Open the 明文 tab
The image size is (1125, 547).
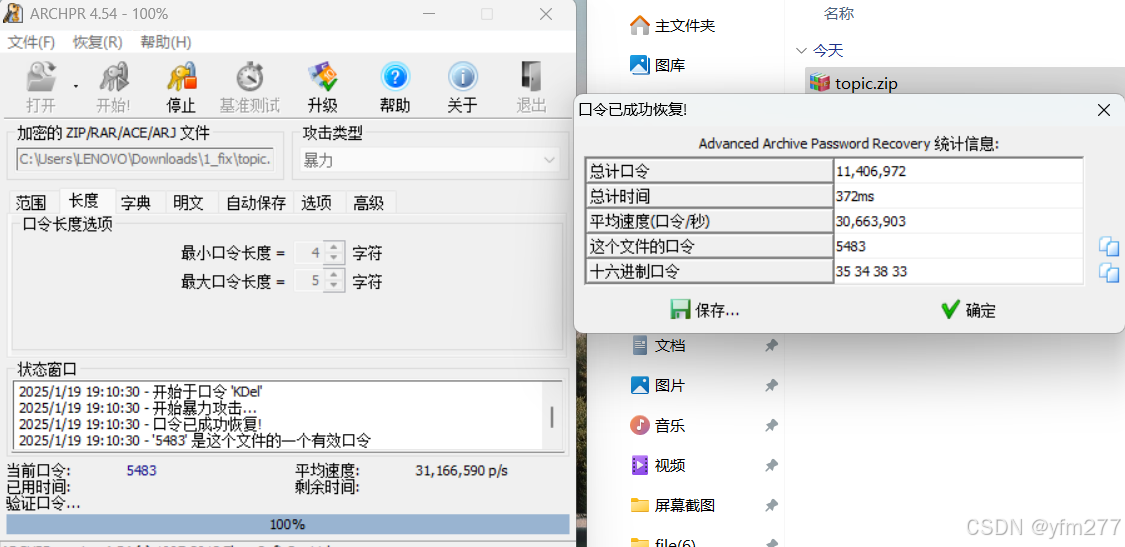(x=189, y=203)
